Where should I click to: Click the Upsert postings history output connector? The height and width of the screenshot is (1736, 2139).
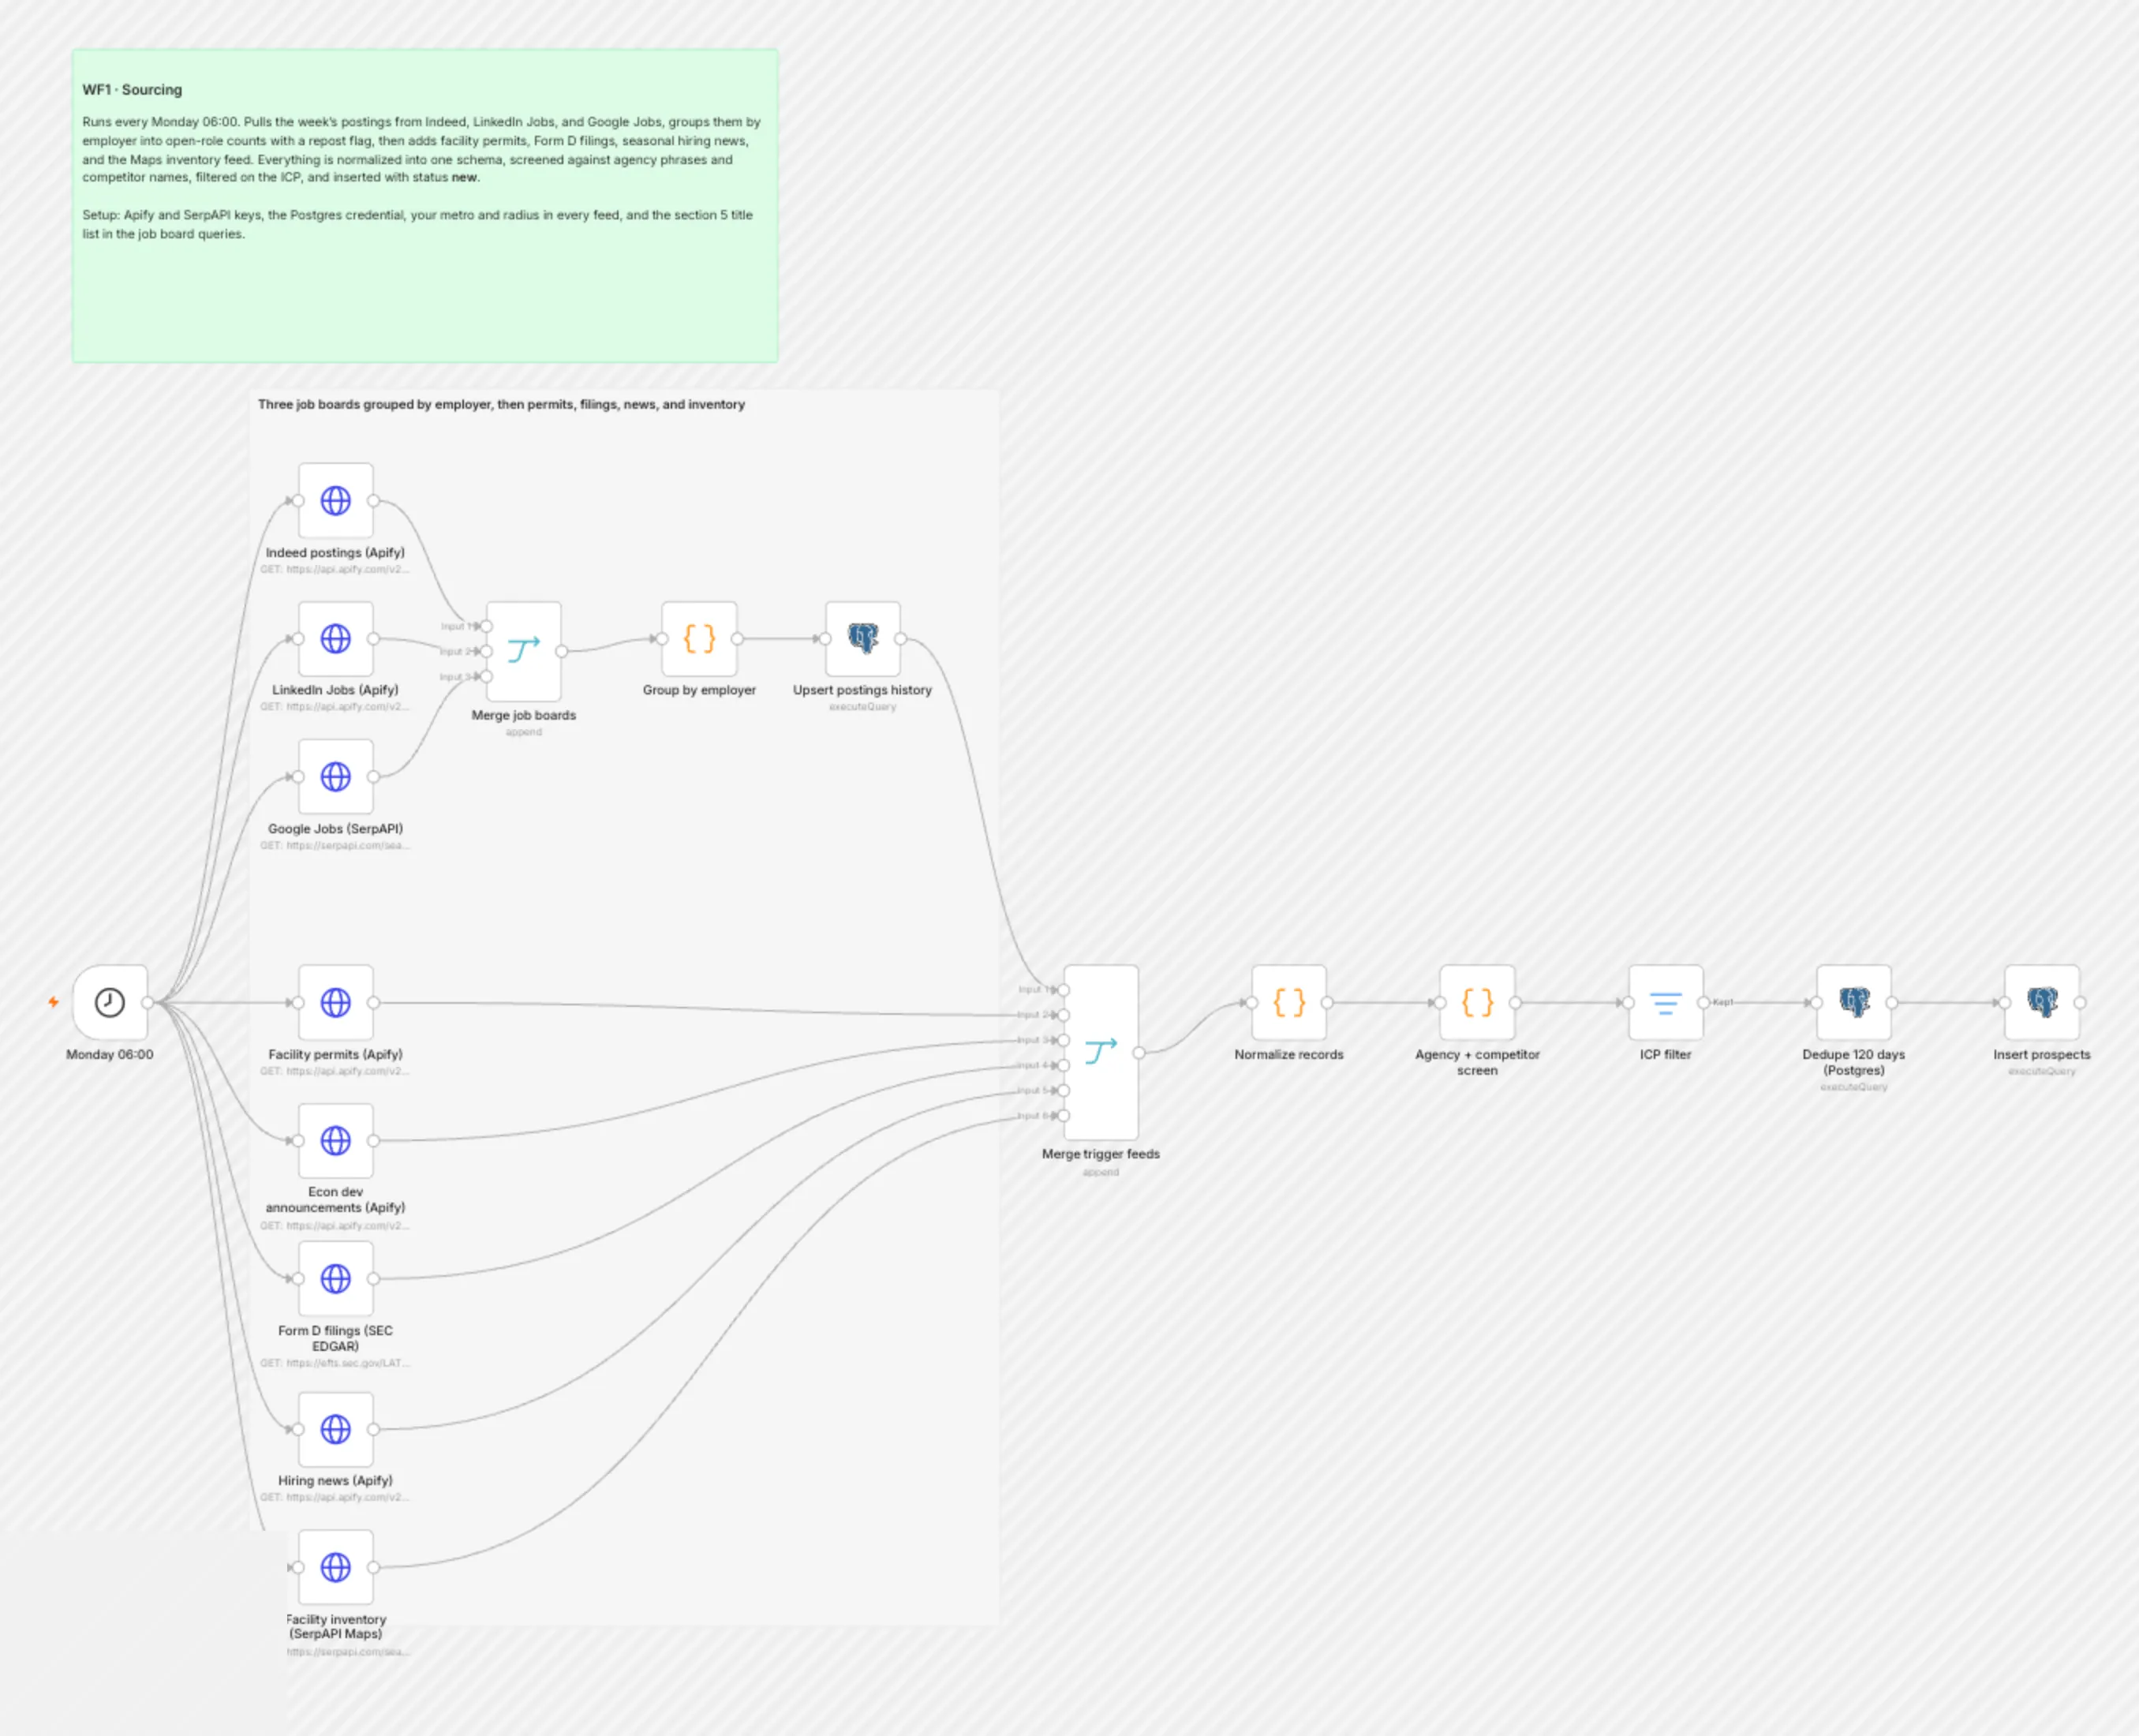tap(901, 638)
